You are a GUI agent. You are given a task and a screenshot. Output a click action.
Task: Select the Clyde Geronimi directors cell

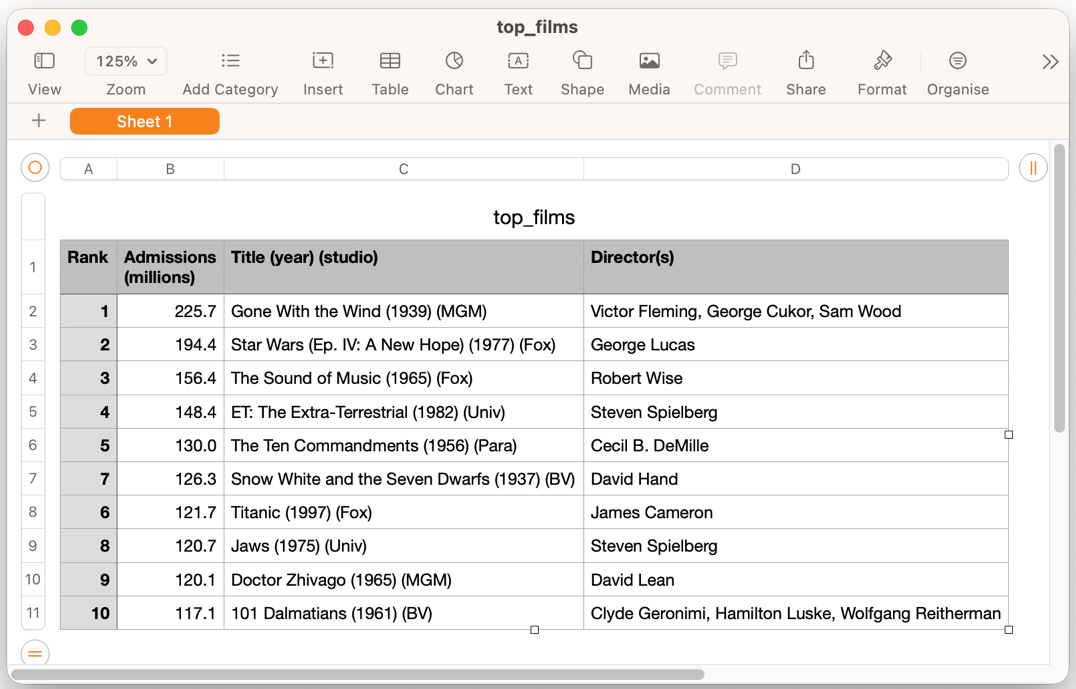click(796, 613)
